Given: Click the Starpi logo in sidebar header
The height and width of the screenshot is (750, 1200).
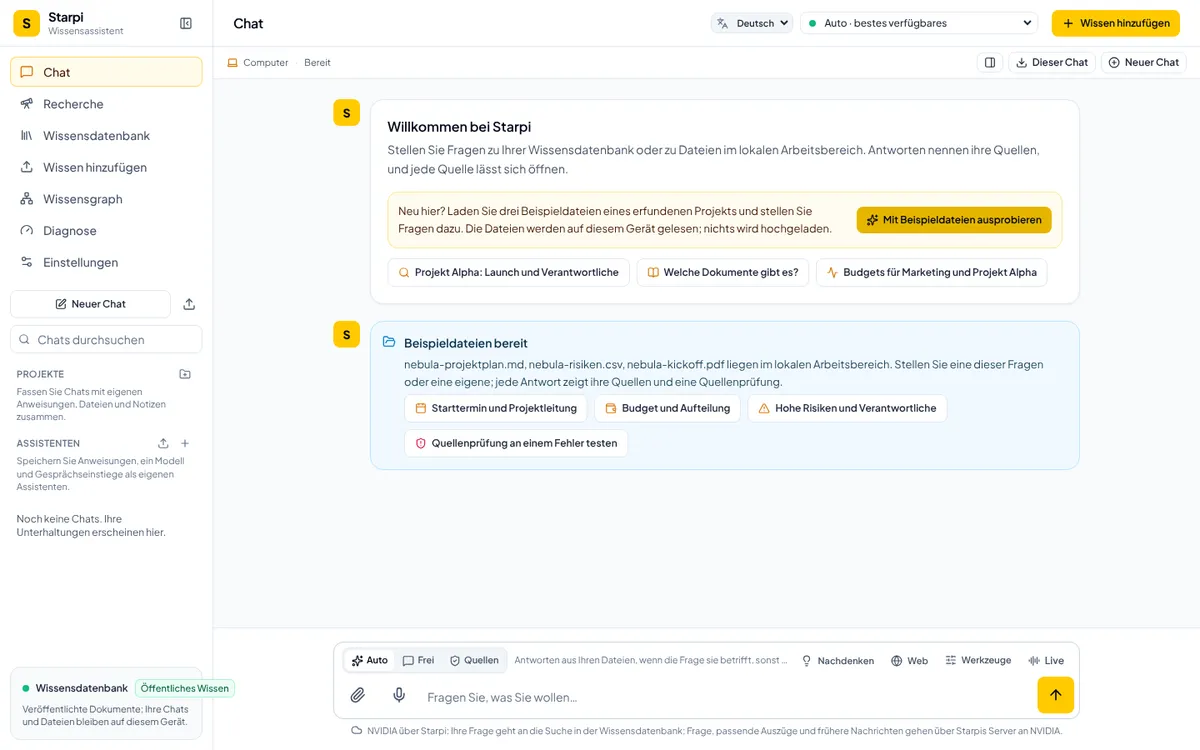Looking at the screenshot, I should pyautogui.click(x=26, y=23).
